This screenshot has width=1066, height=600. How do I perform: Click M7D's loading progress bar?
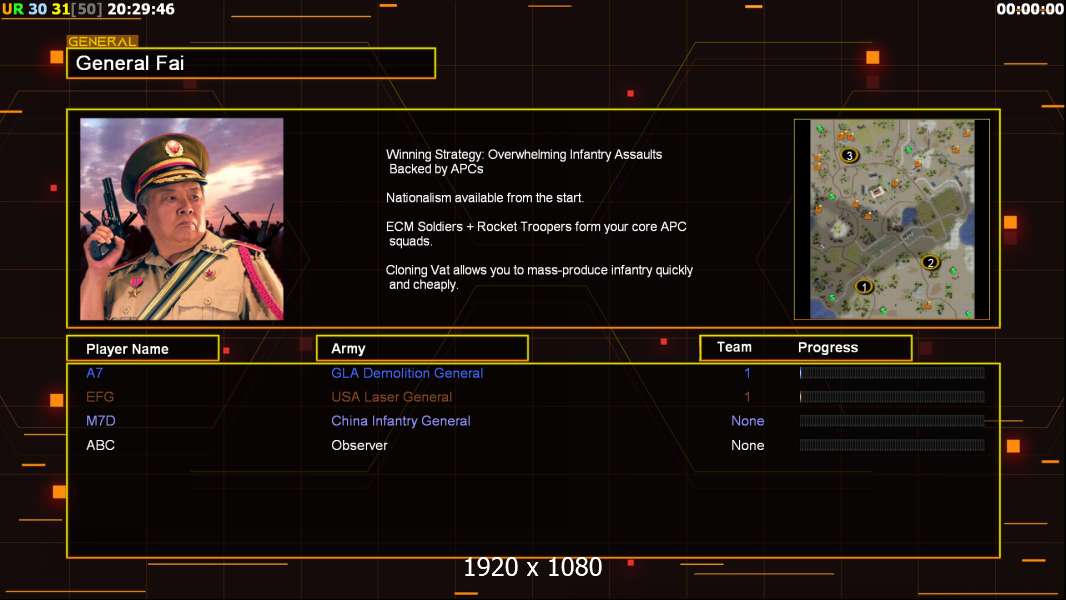click(x=892, y=421)
